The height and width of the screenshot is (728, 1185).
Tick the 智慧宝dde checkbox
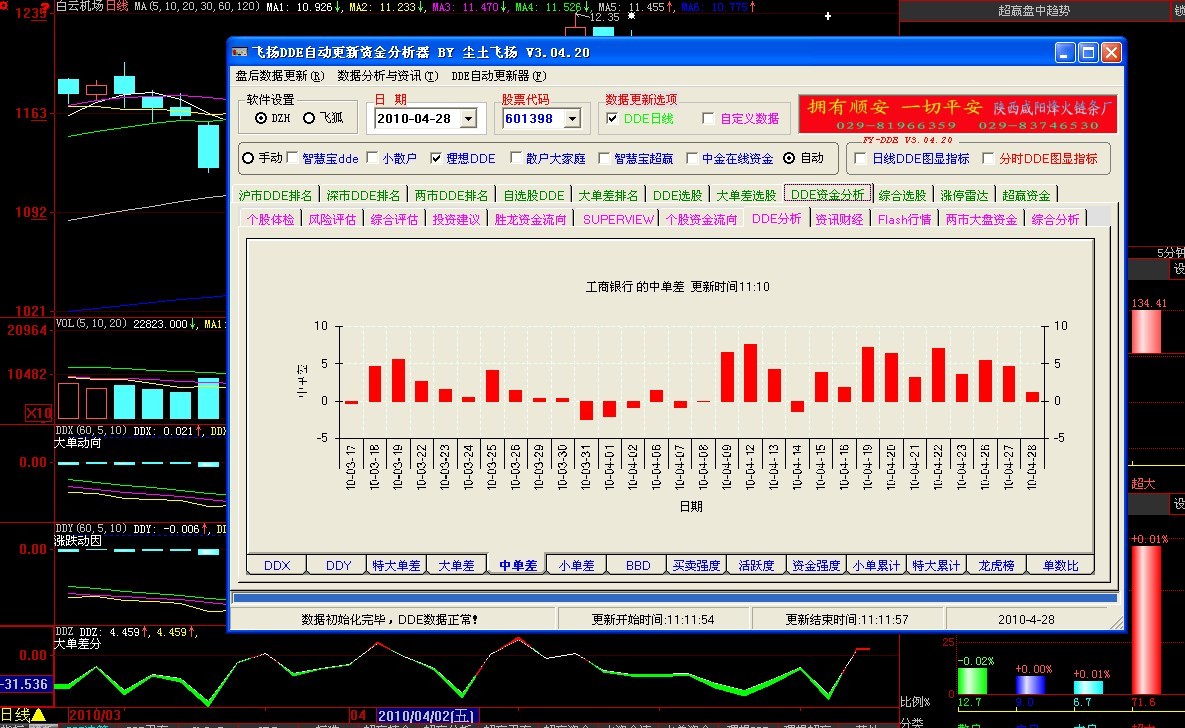[x=292, y=158]
